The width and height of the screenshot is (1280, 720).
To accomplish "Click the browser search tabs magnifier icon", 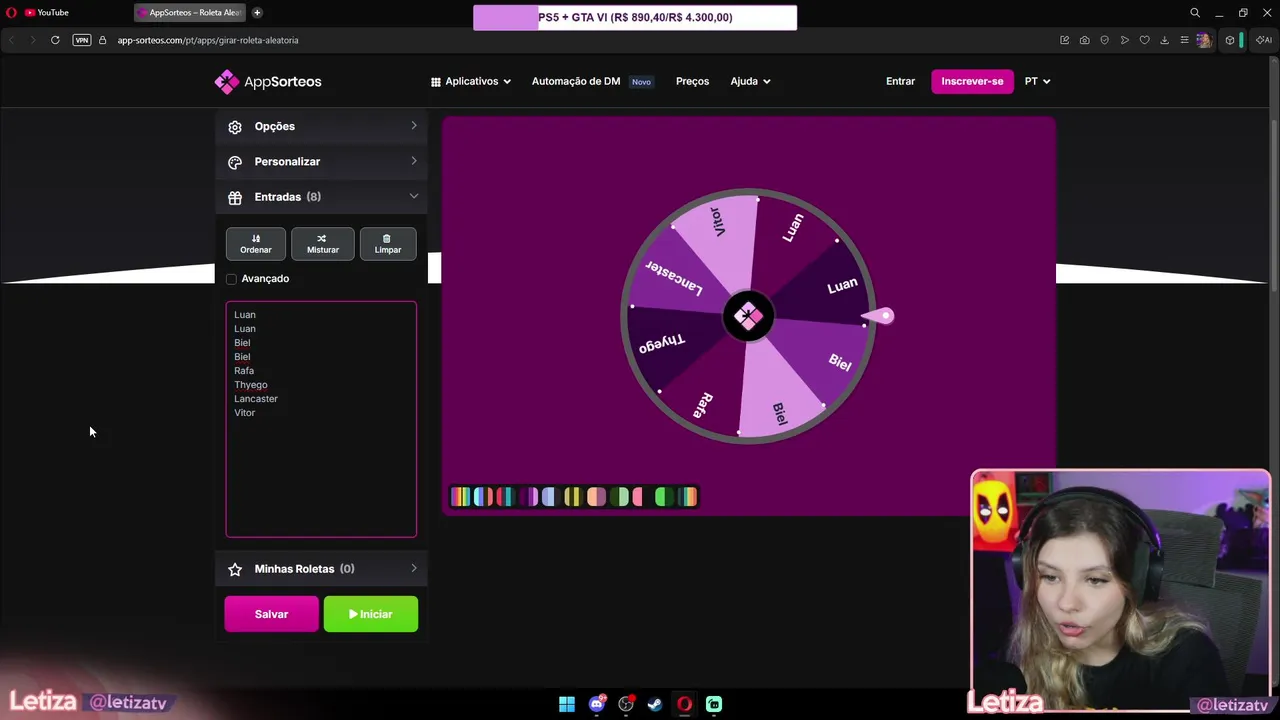I will 1195,13.
